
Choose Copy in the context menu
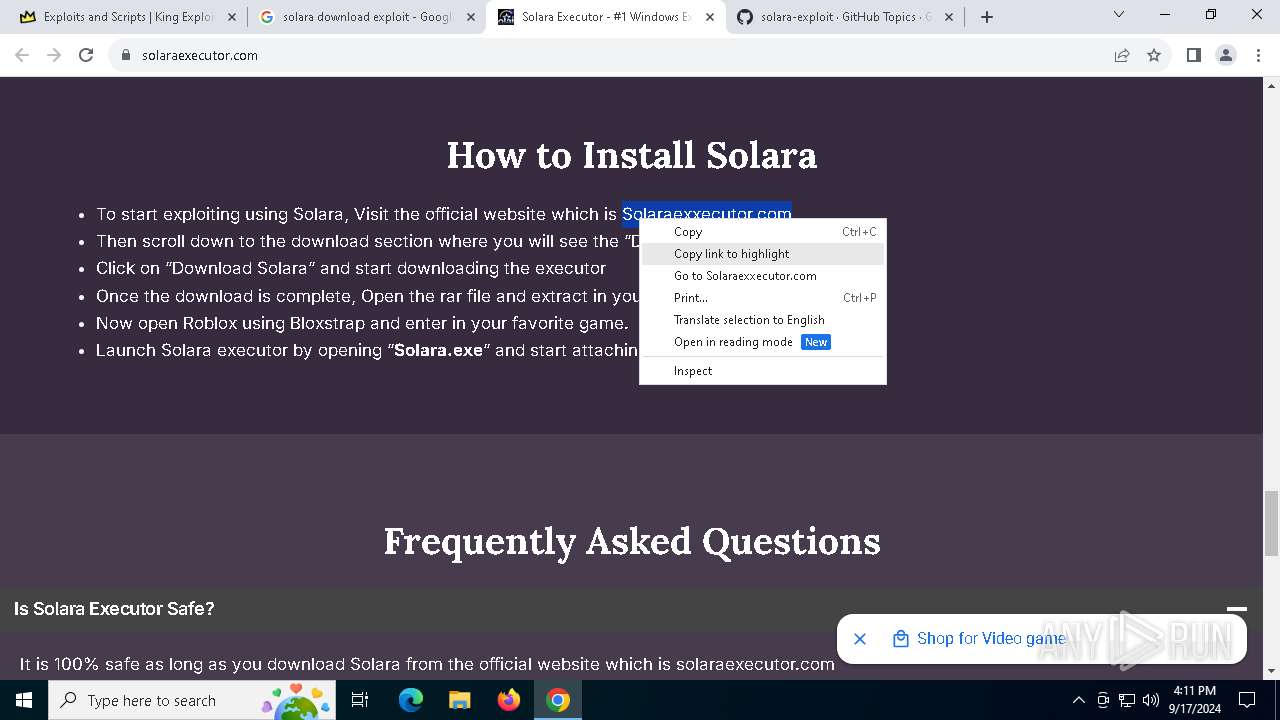coord(762,232)
